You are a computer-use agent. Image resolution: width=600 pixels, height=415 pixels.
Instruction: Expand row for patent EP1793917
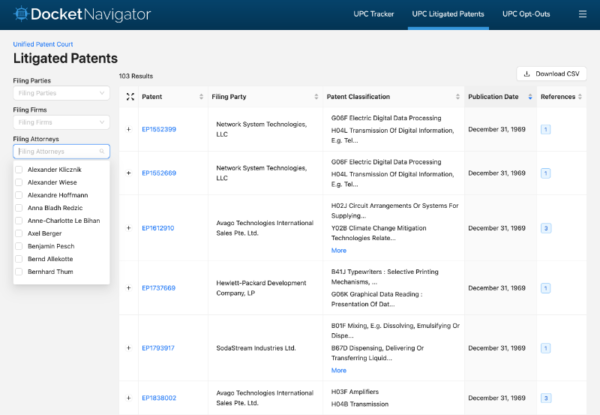point(129,348)
